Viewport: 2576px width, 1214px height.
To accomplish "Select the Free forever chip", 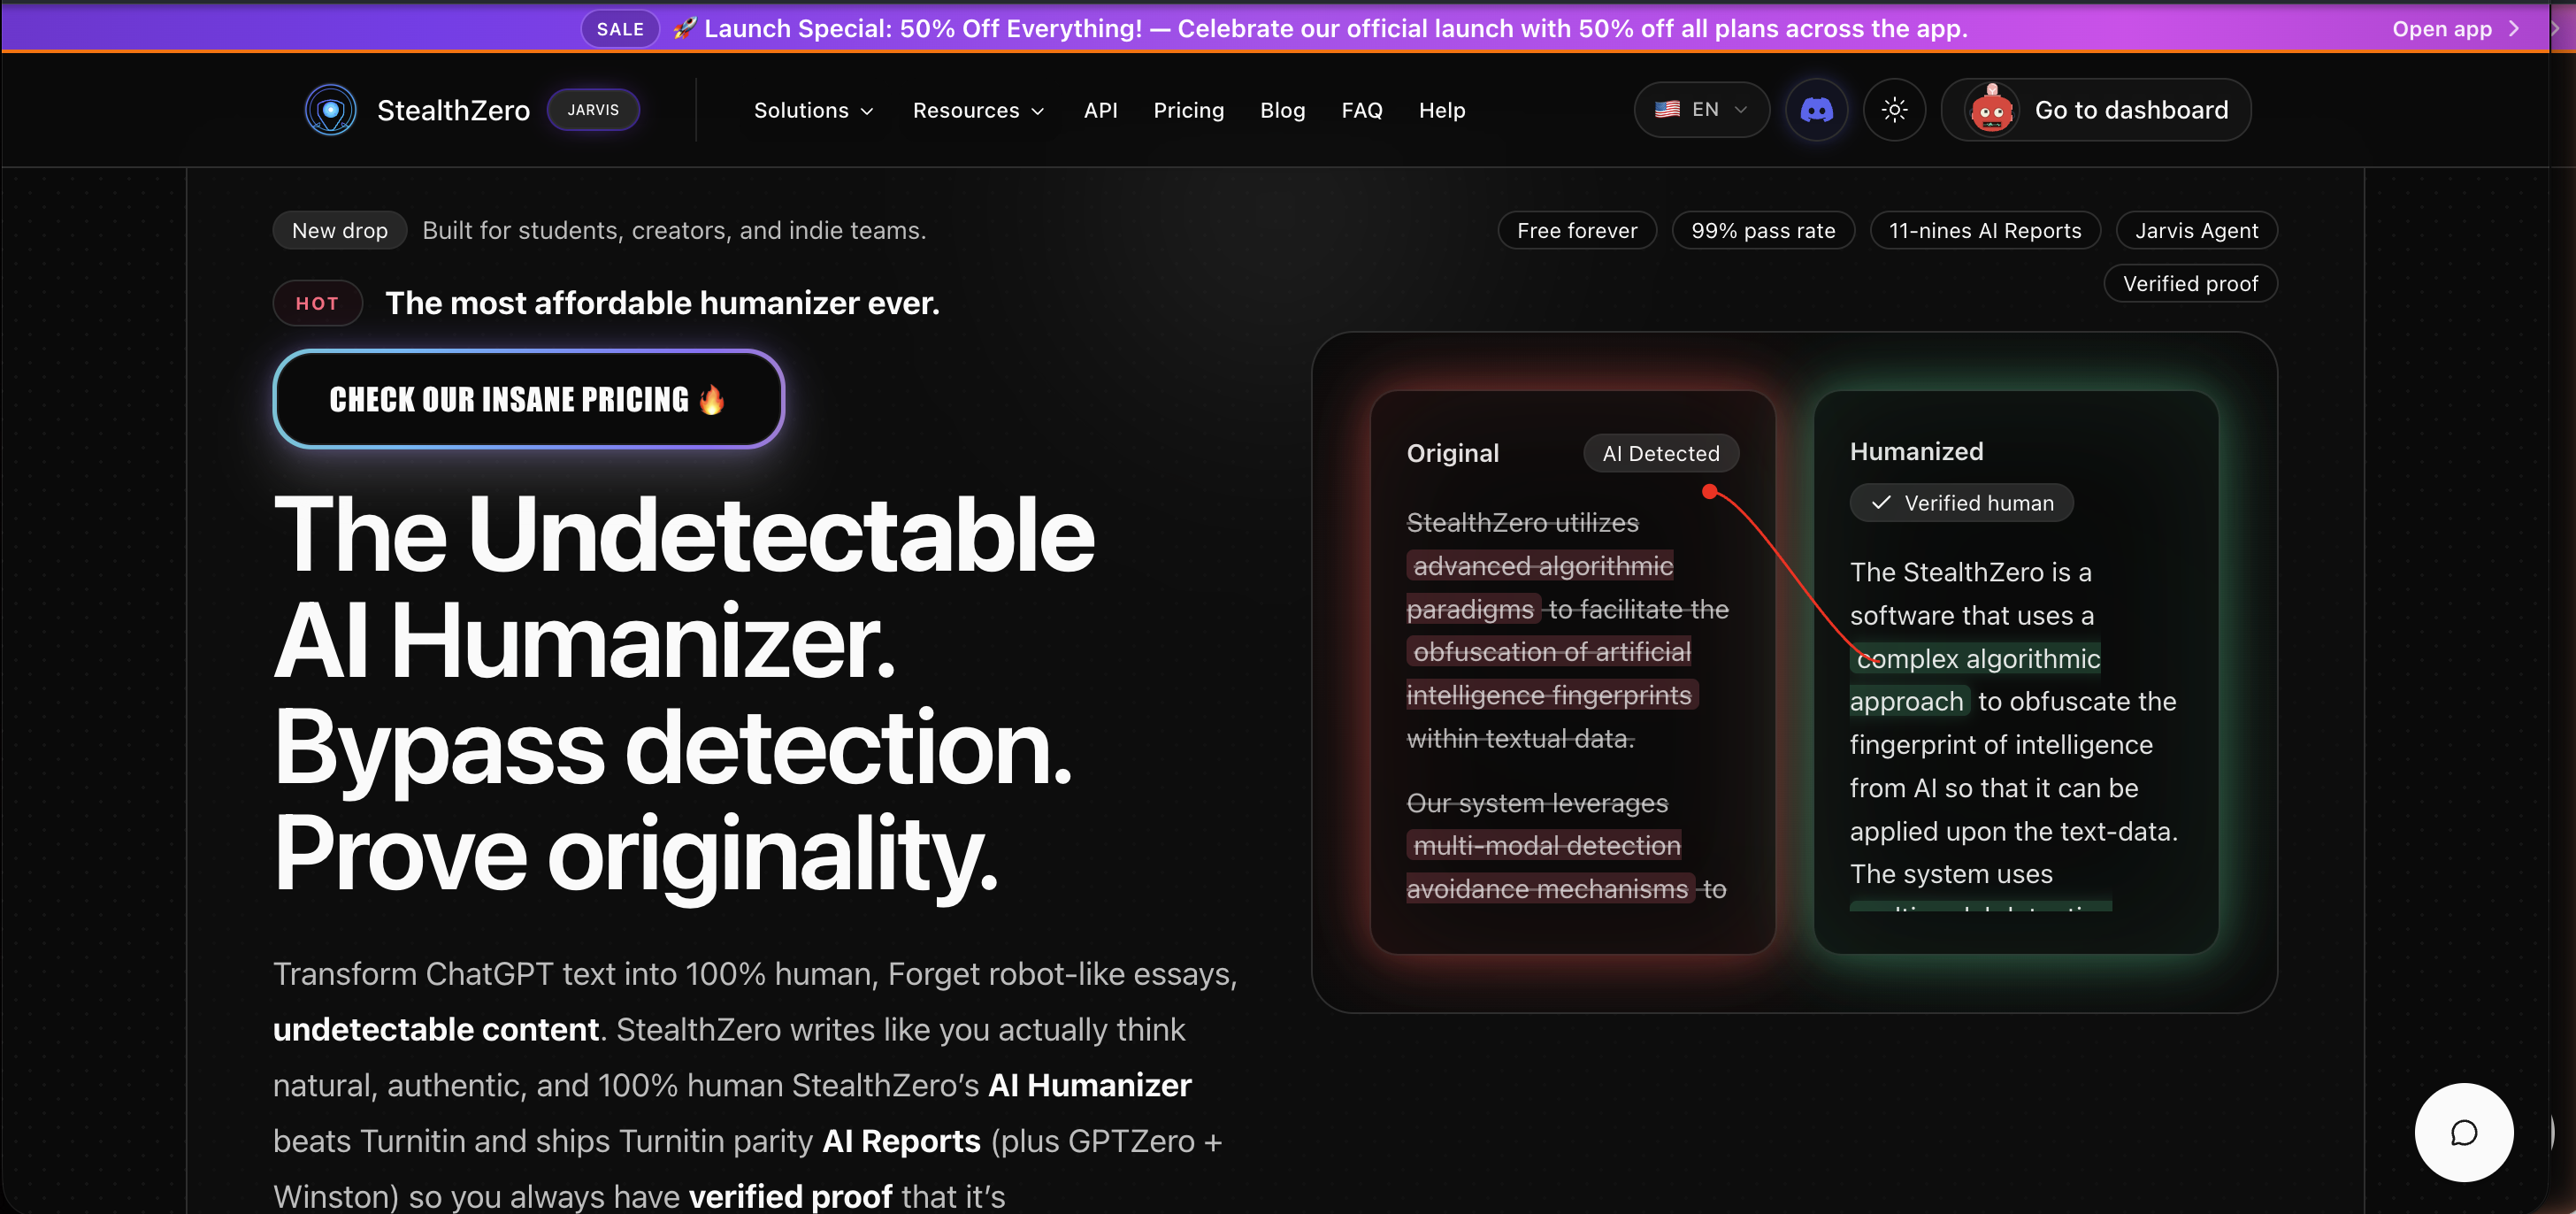I will [x=1576, y=230].
